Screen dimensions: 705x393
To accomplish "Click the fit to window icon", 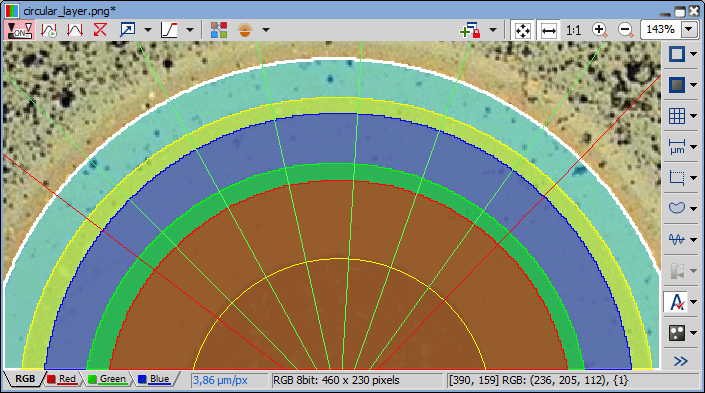I will tap(522, 30).
